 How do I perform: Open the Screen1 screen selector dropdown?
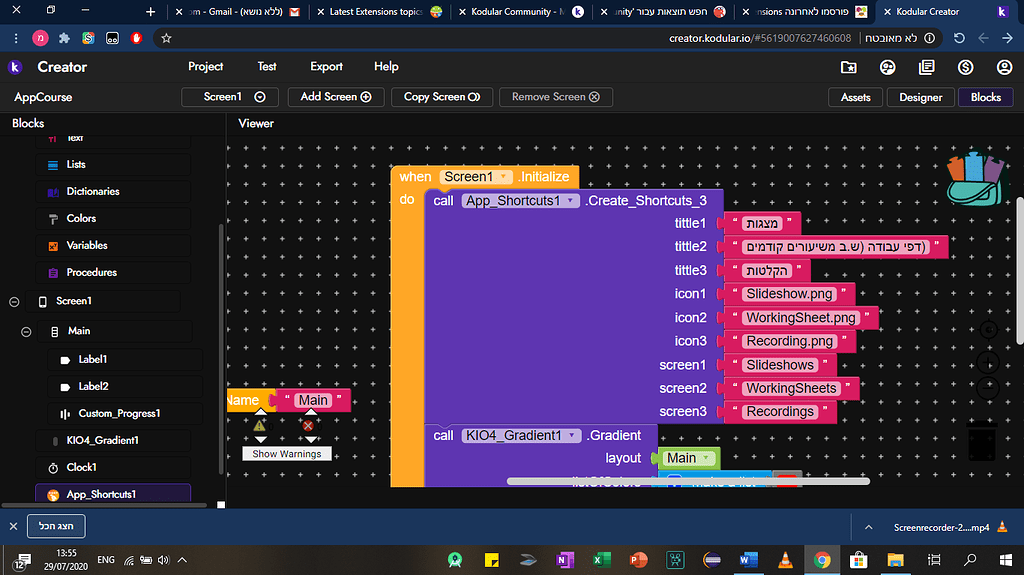229,97
